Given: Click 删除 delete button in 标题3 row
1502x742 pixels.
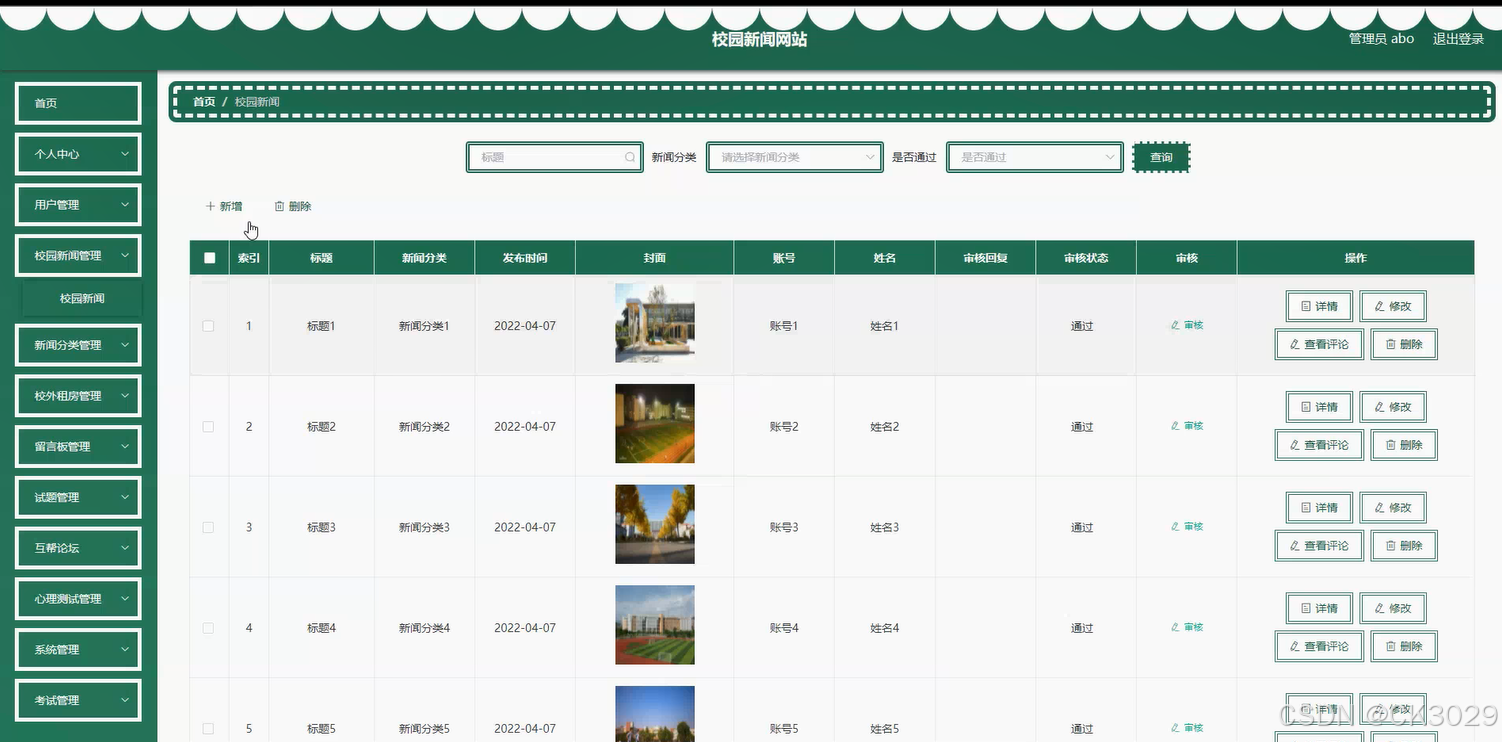Looking at the screenshot, I should (x=1404, y=545).
